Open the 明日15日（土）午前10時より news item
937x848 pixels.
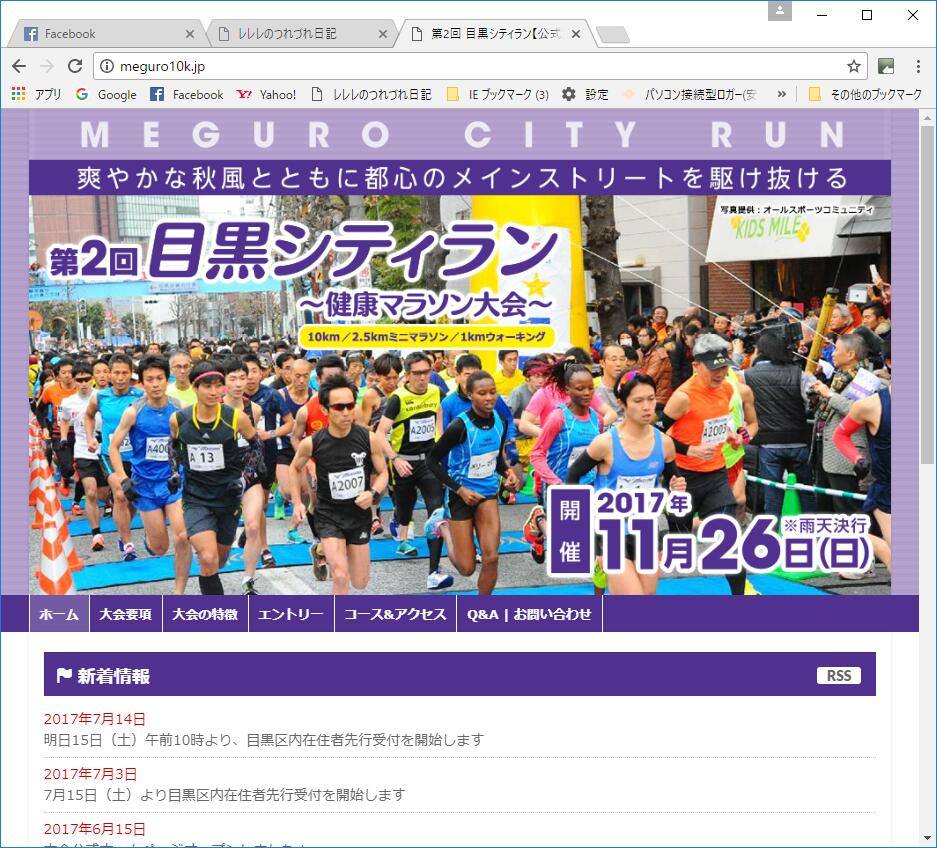(264, 740)
